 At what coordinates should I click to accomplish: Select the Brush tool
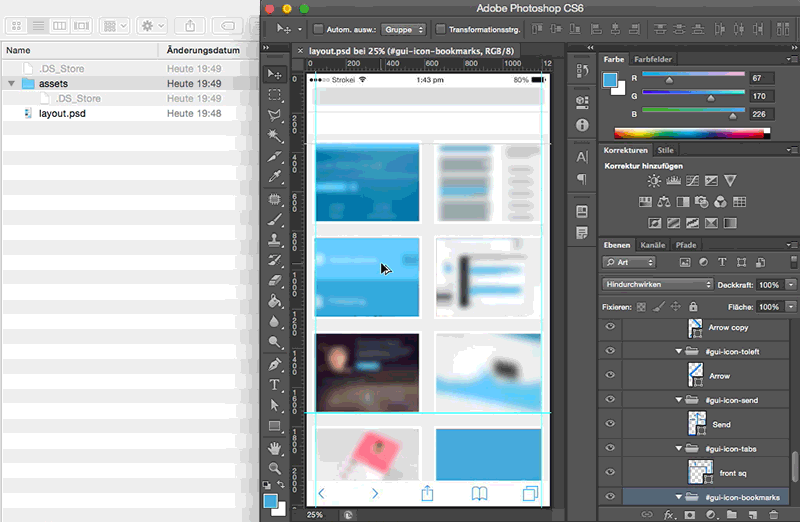tap(274, 220)
